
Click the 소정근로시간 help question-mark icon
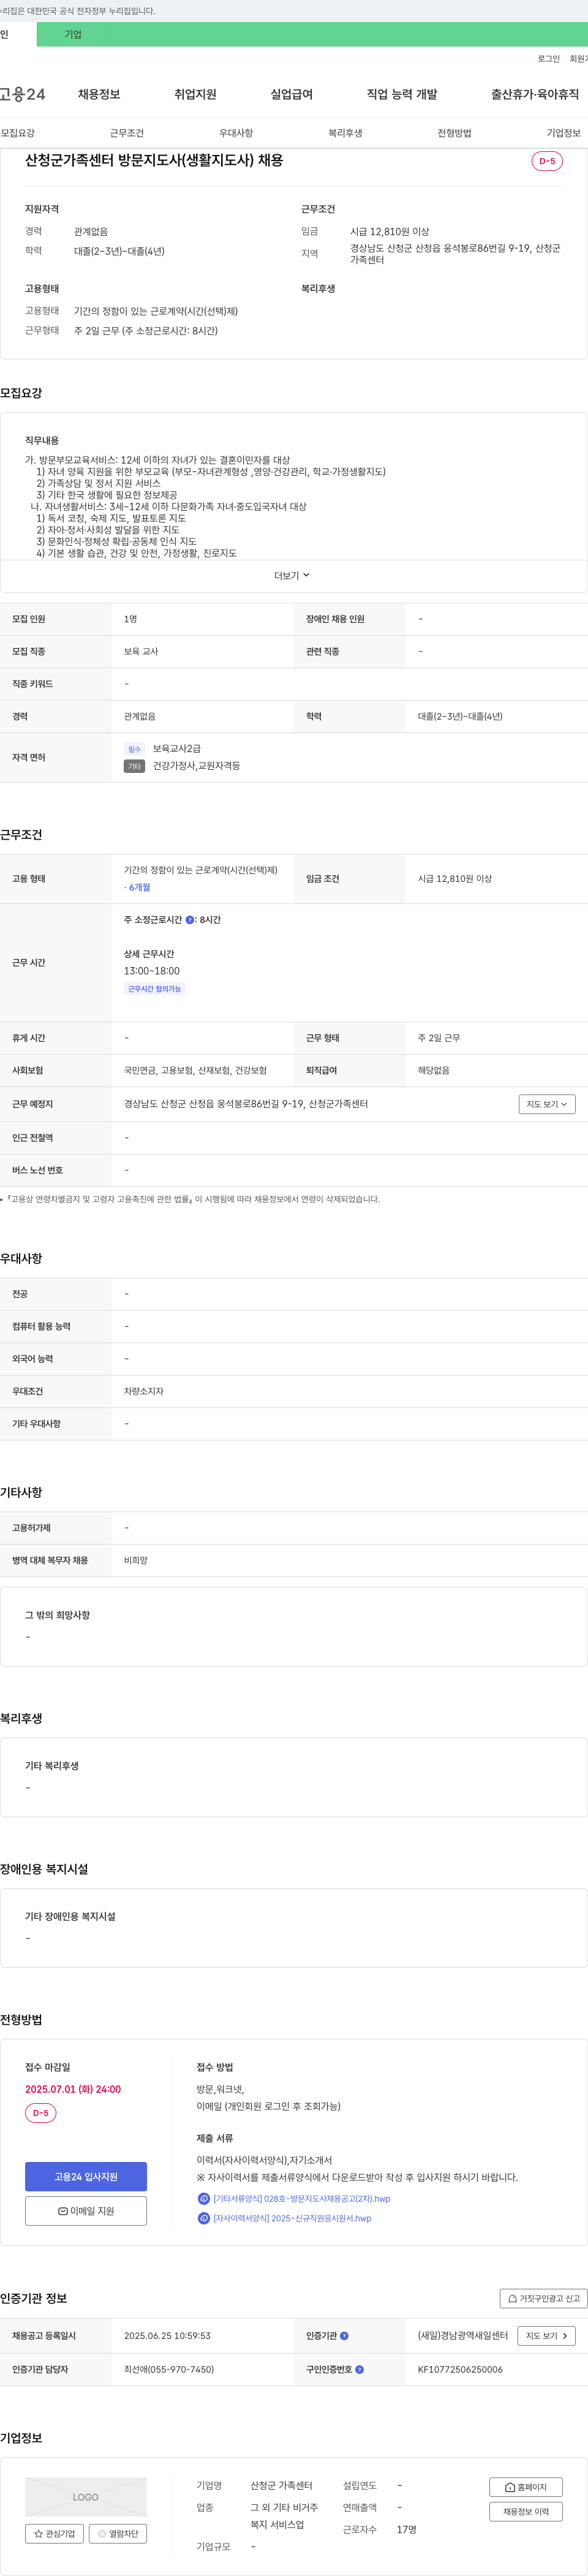pos(190,920)
